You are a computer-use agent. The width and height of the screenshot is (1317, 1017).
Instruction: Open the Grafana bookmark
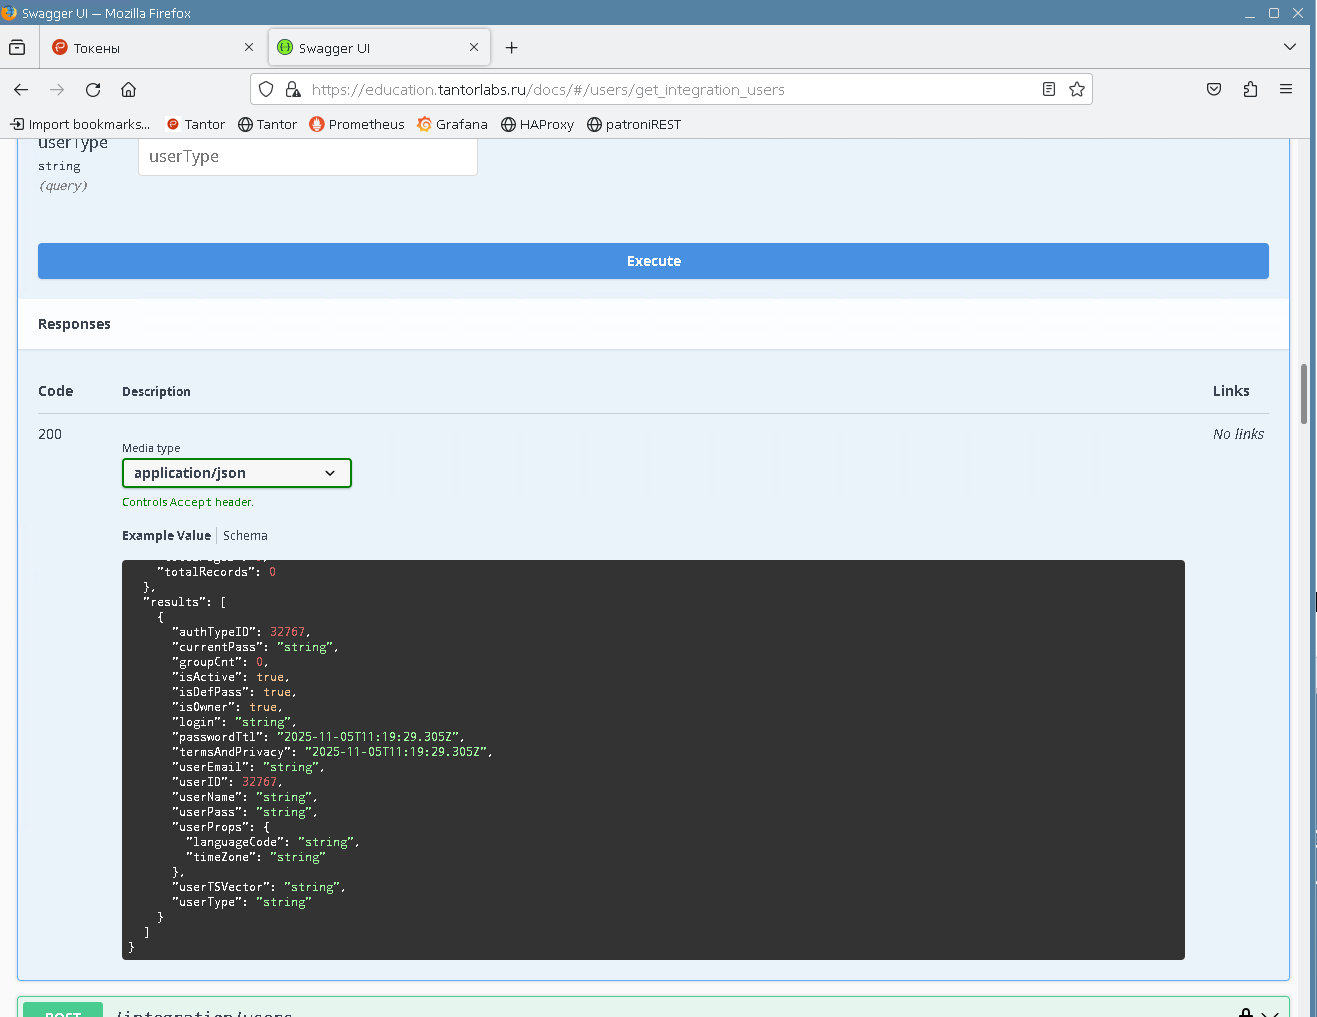click(x=452, y=125)
